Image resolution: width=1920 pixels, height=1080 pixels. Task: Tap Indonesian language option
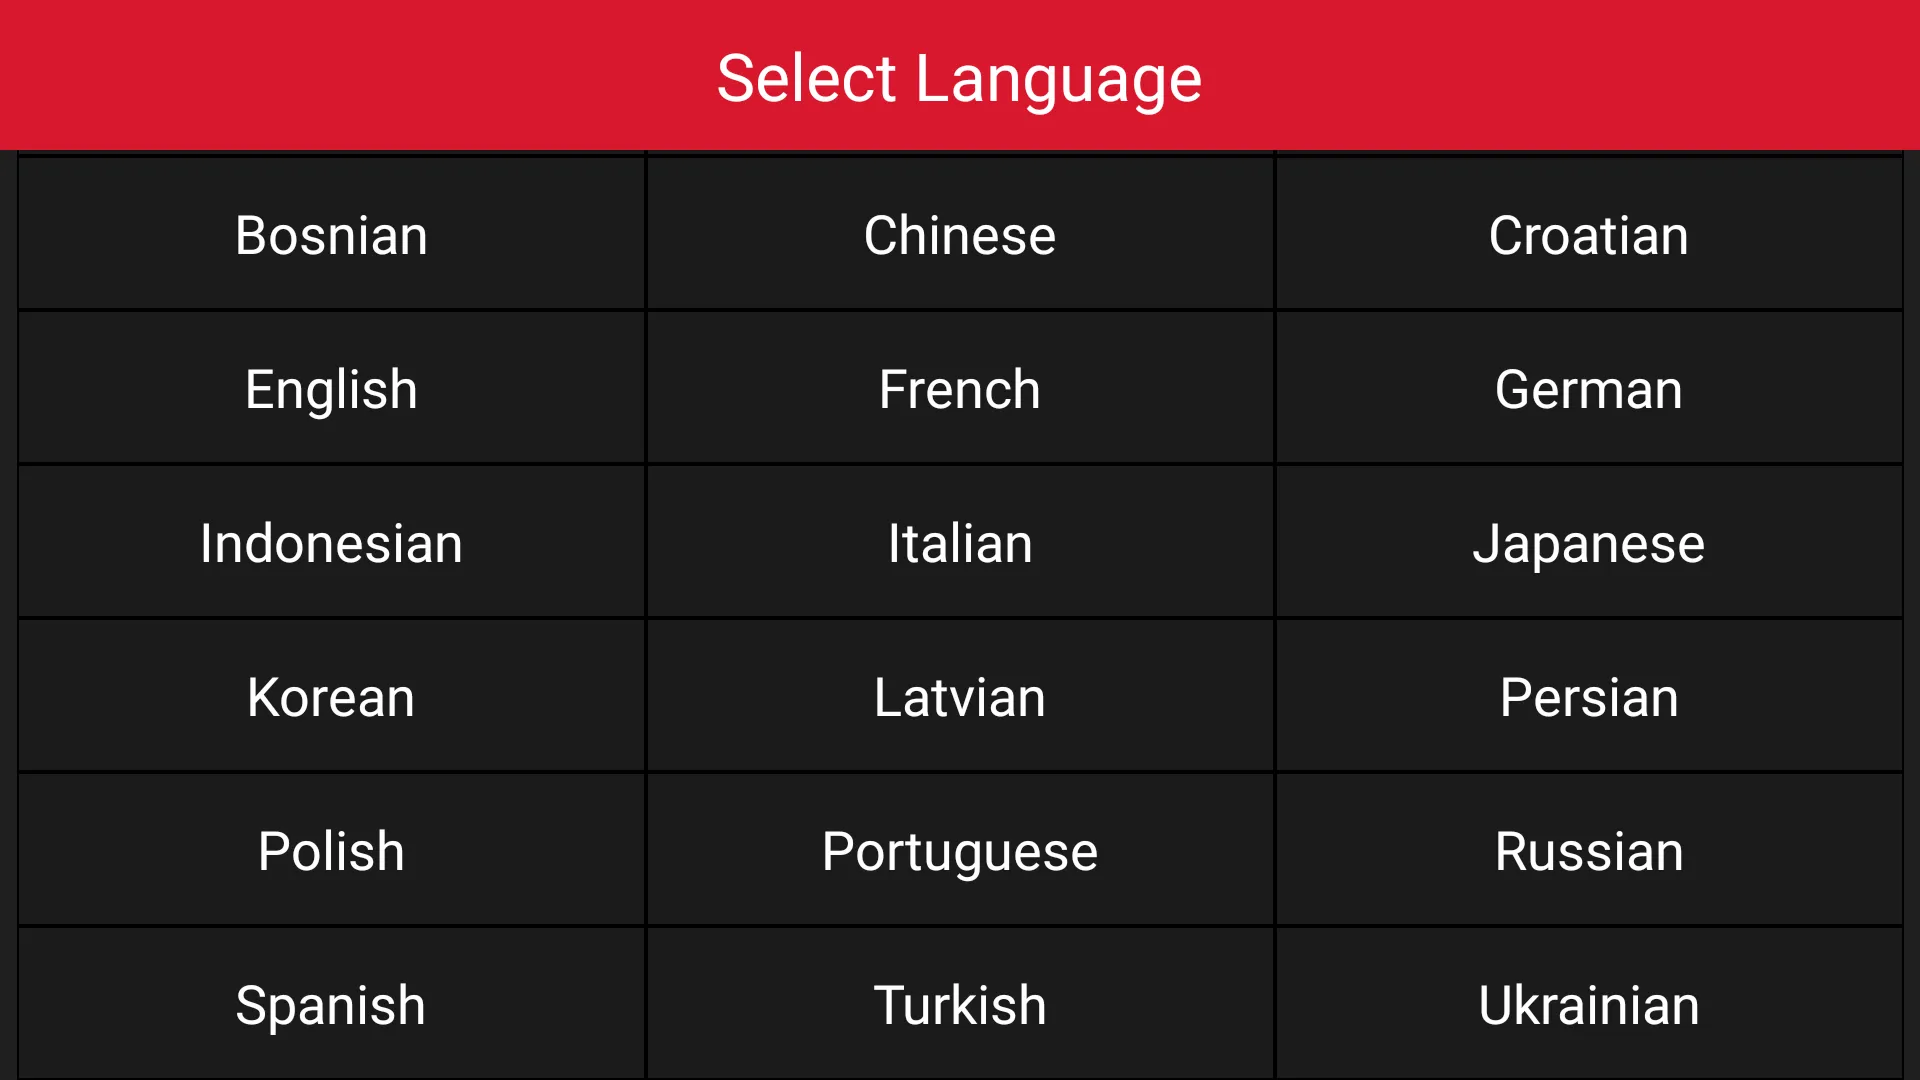(331, 542)
